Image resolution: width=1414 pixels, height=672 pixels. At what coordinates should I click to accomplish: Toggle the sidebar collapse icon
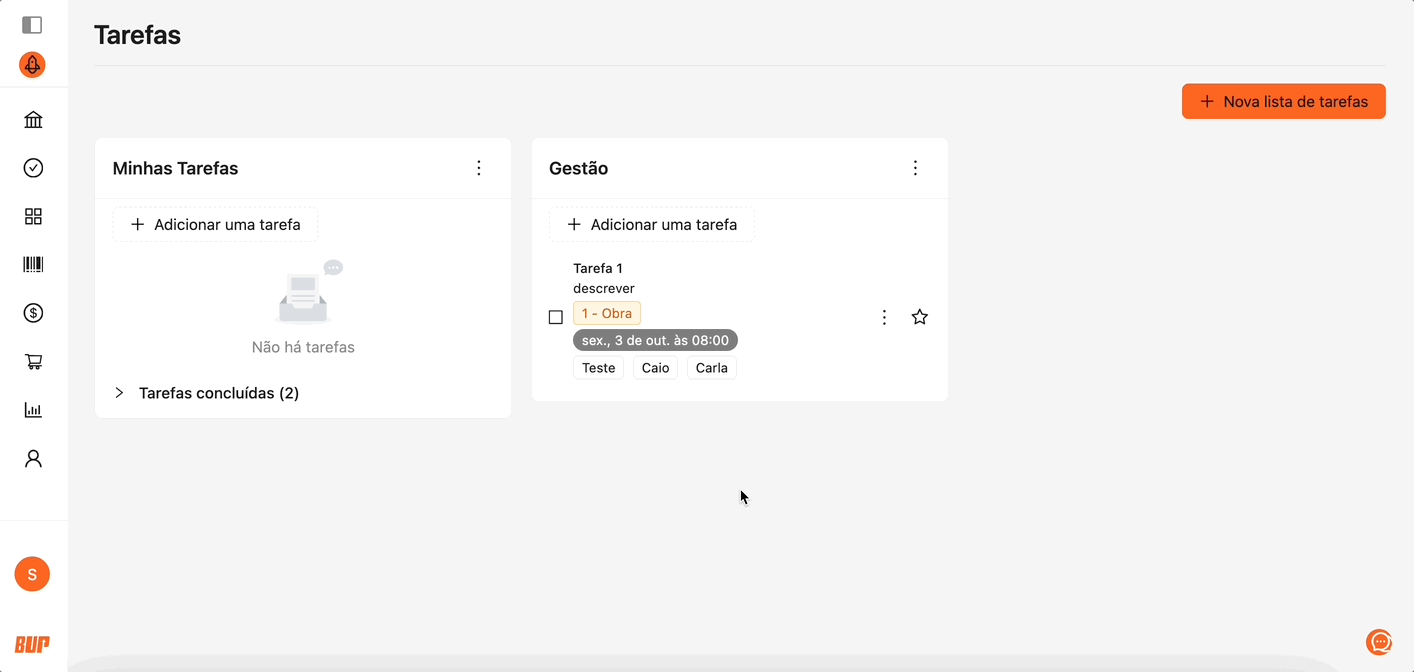coord(32,25)
